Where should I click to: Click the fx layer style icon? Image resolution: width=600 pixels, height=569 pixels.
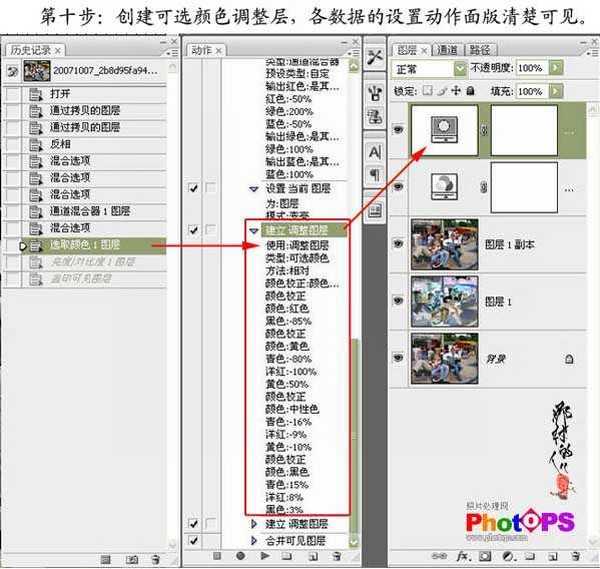pyautogui.click(x=463, y=554)
